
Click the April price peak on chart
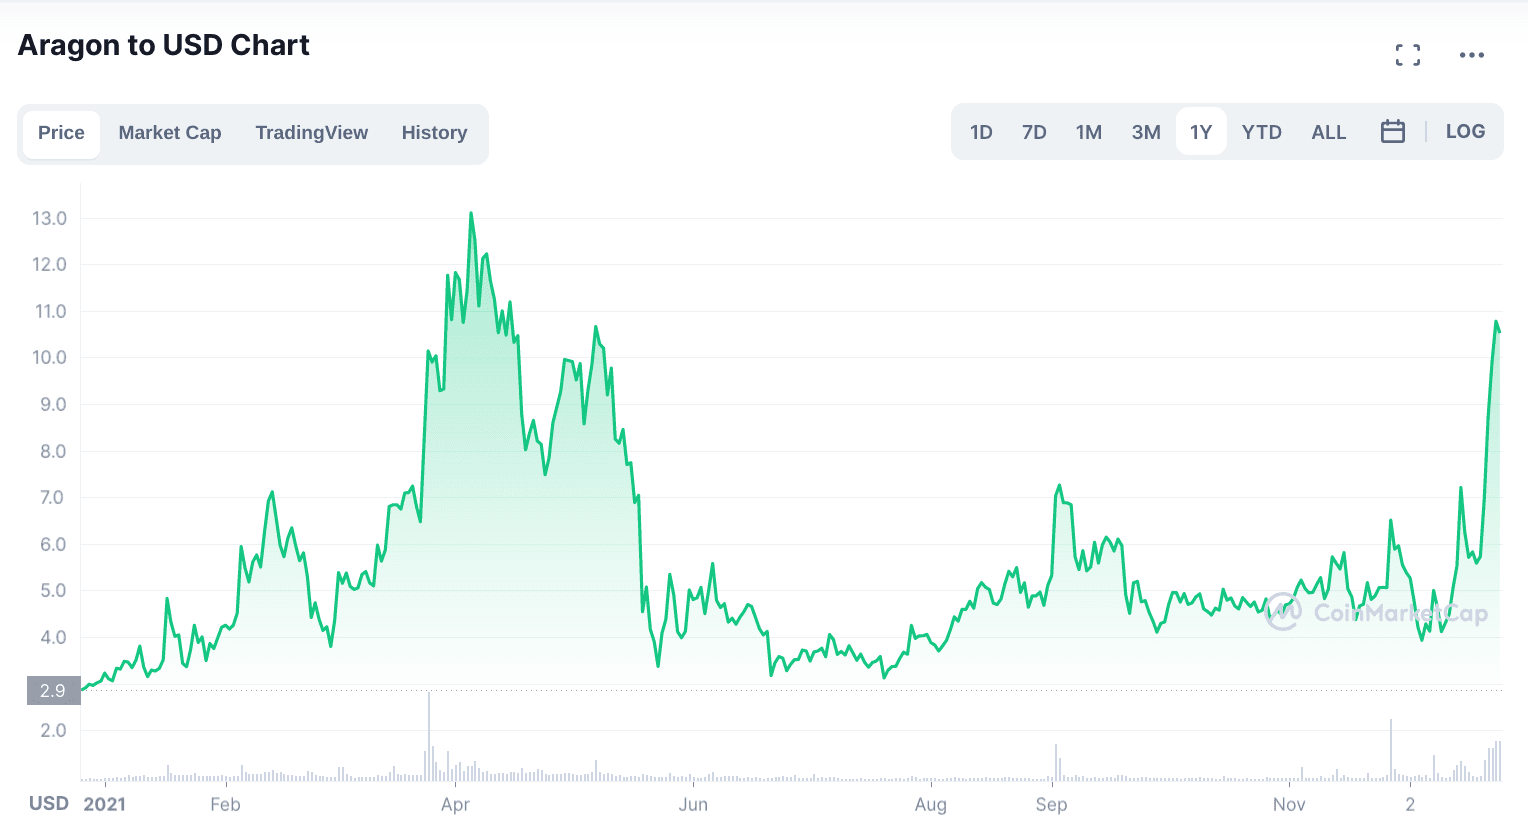(471, 214)
